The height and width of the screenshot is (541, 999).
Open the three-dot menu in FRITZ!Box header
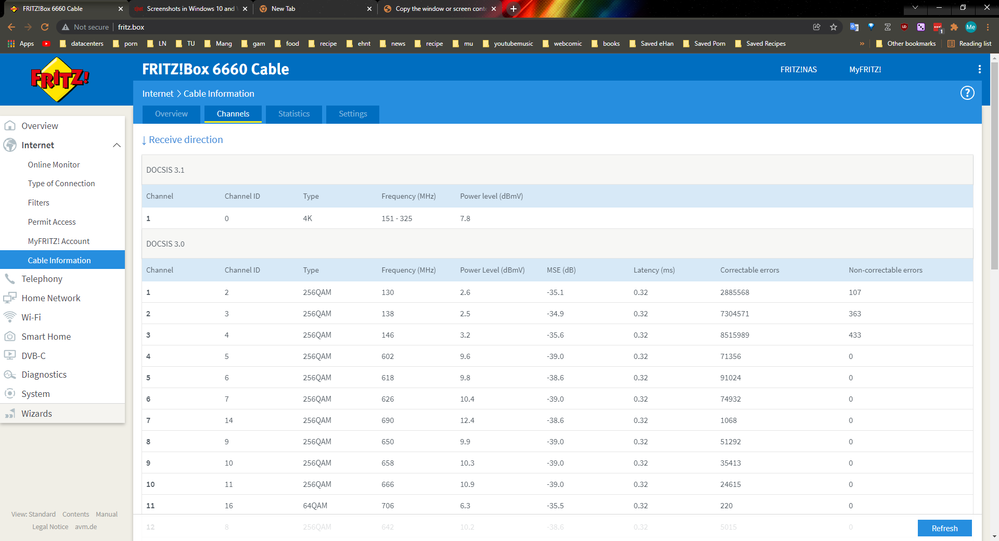979,69
